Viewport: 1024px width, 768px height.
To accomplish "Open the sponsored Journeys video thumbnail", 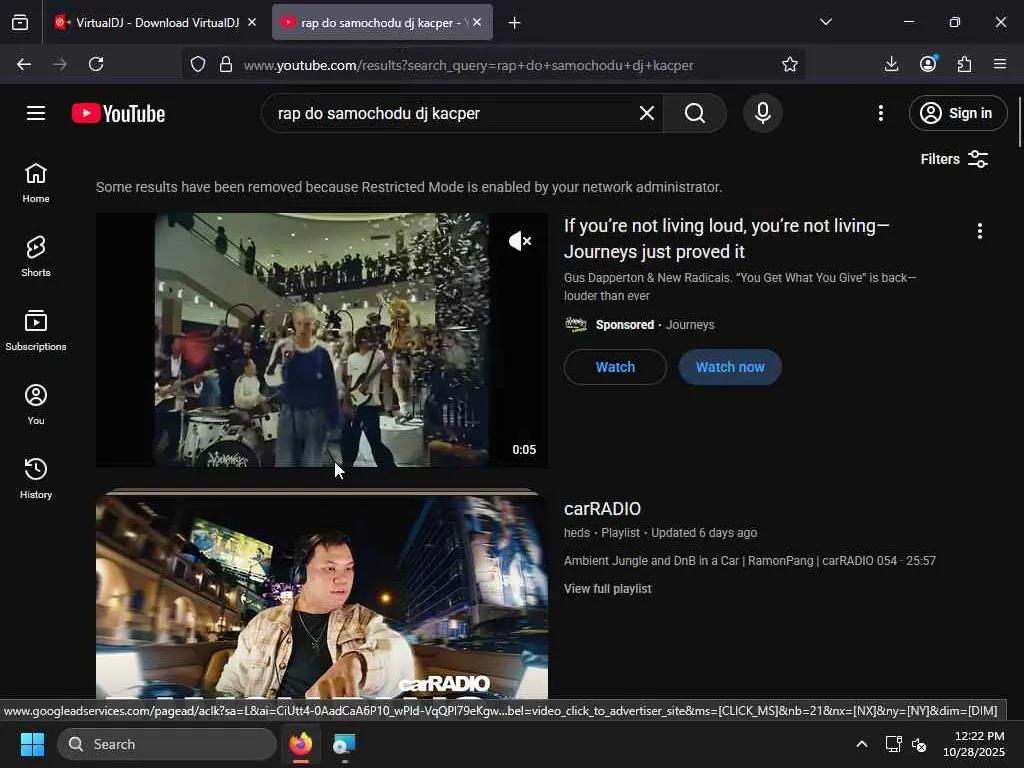I will (321, 340).
